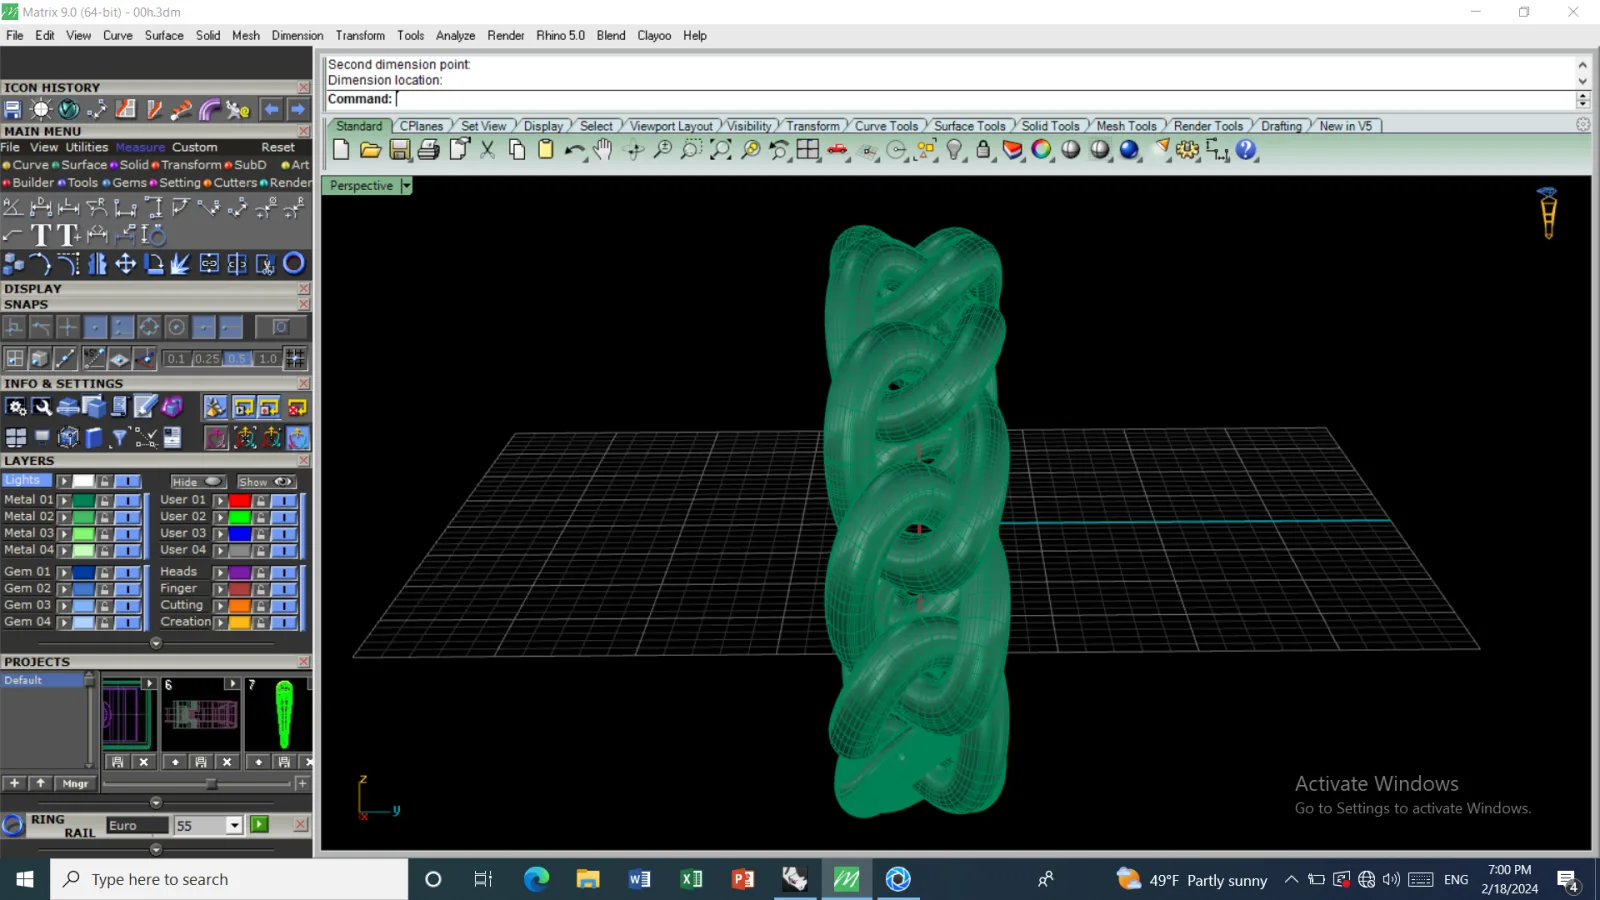1600x900 pixels.
Task: Open the Surface menu in menu bar
Action: coord(164,35)
